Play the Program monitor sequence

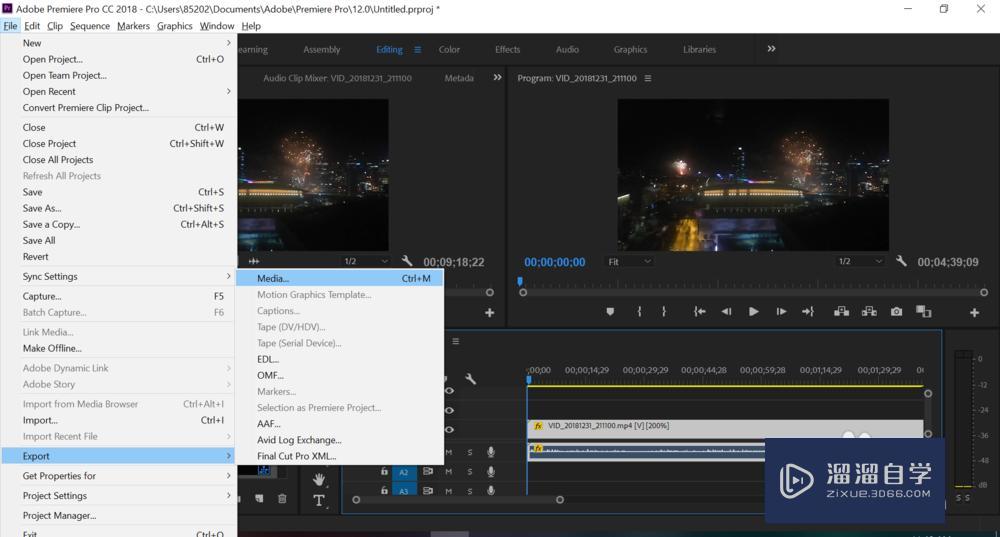click(x=754, y=312)
